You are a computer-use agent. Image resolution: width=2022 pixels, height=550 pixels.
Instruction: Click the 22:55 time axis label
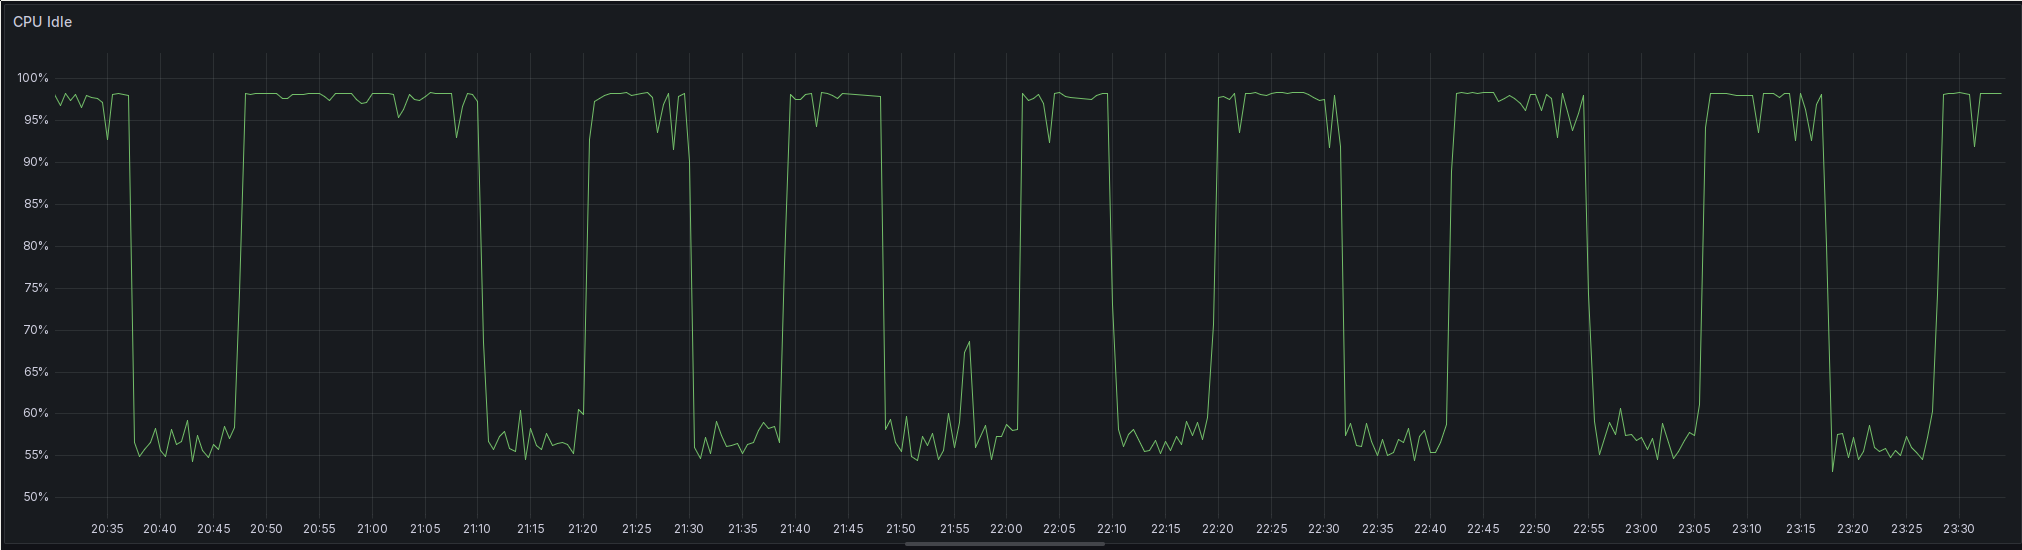tap(1588, 529)
